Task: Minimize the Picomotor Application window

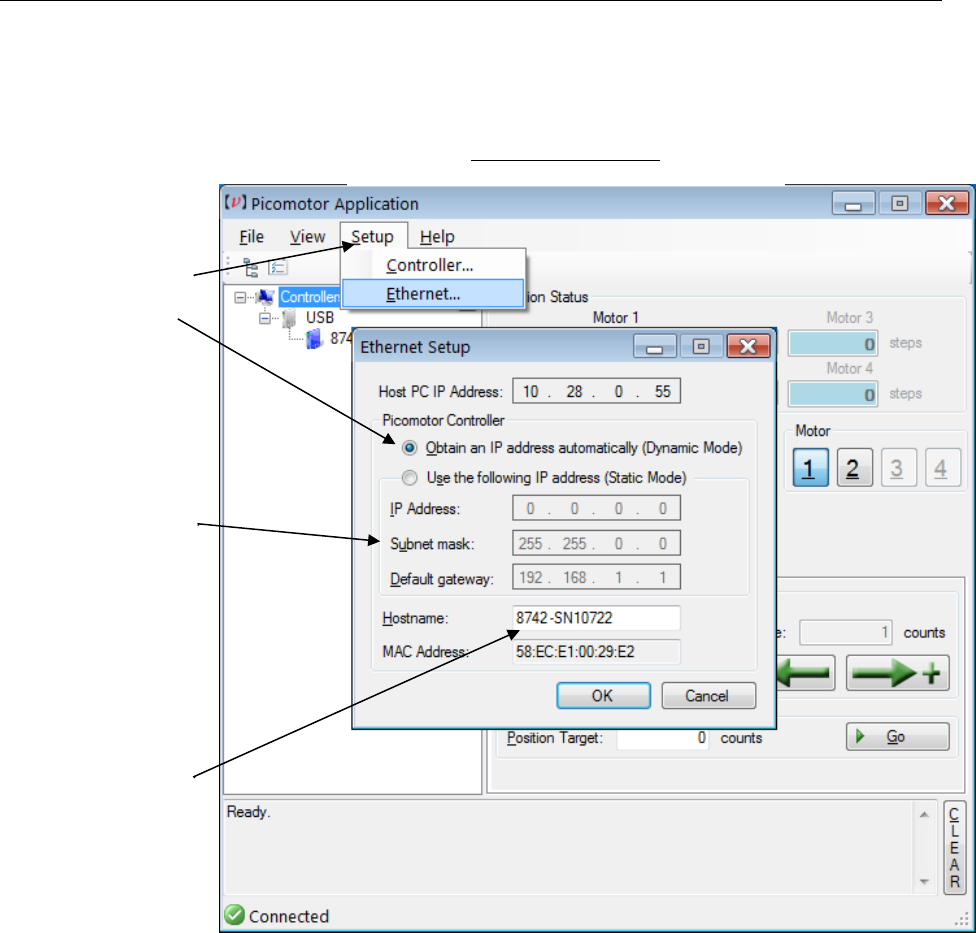Action: [853, 203]
